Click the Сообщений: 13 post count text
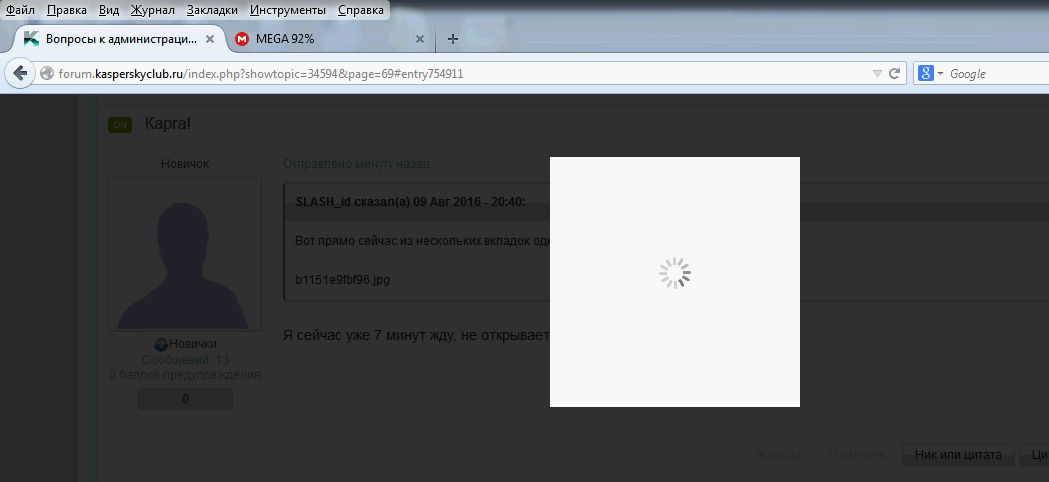1049x482 pixels. point(185,359)
